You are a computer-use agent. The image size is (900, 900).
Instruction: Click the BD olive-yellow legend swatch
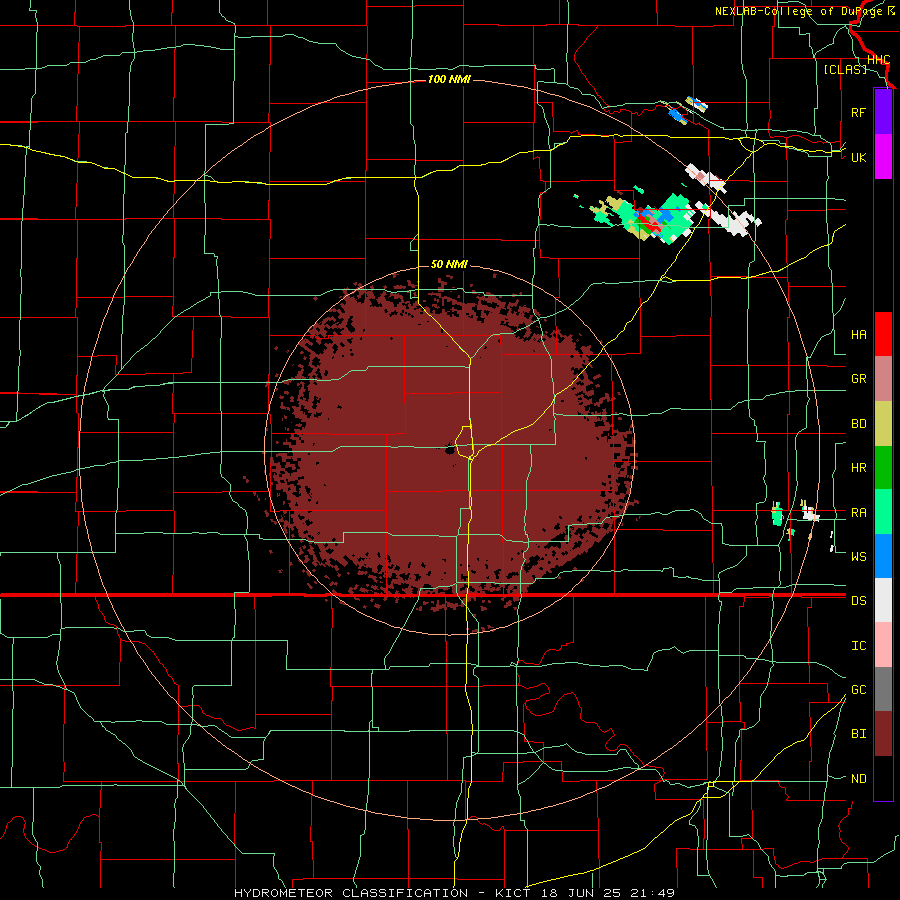(883, 424)
